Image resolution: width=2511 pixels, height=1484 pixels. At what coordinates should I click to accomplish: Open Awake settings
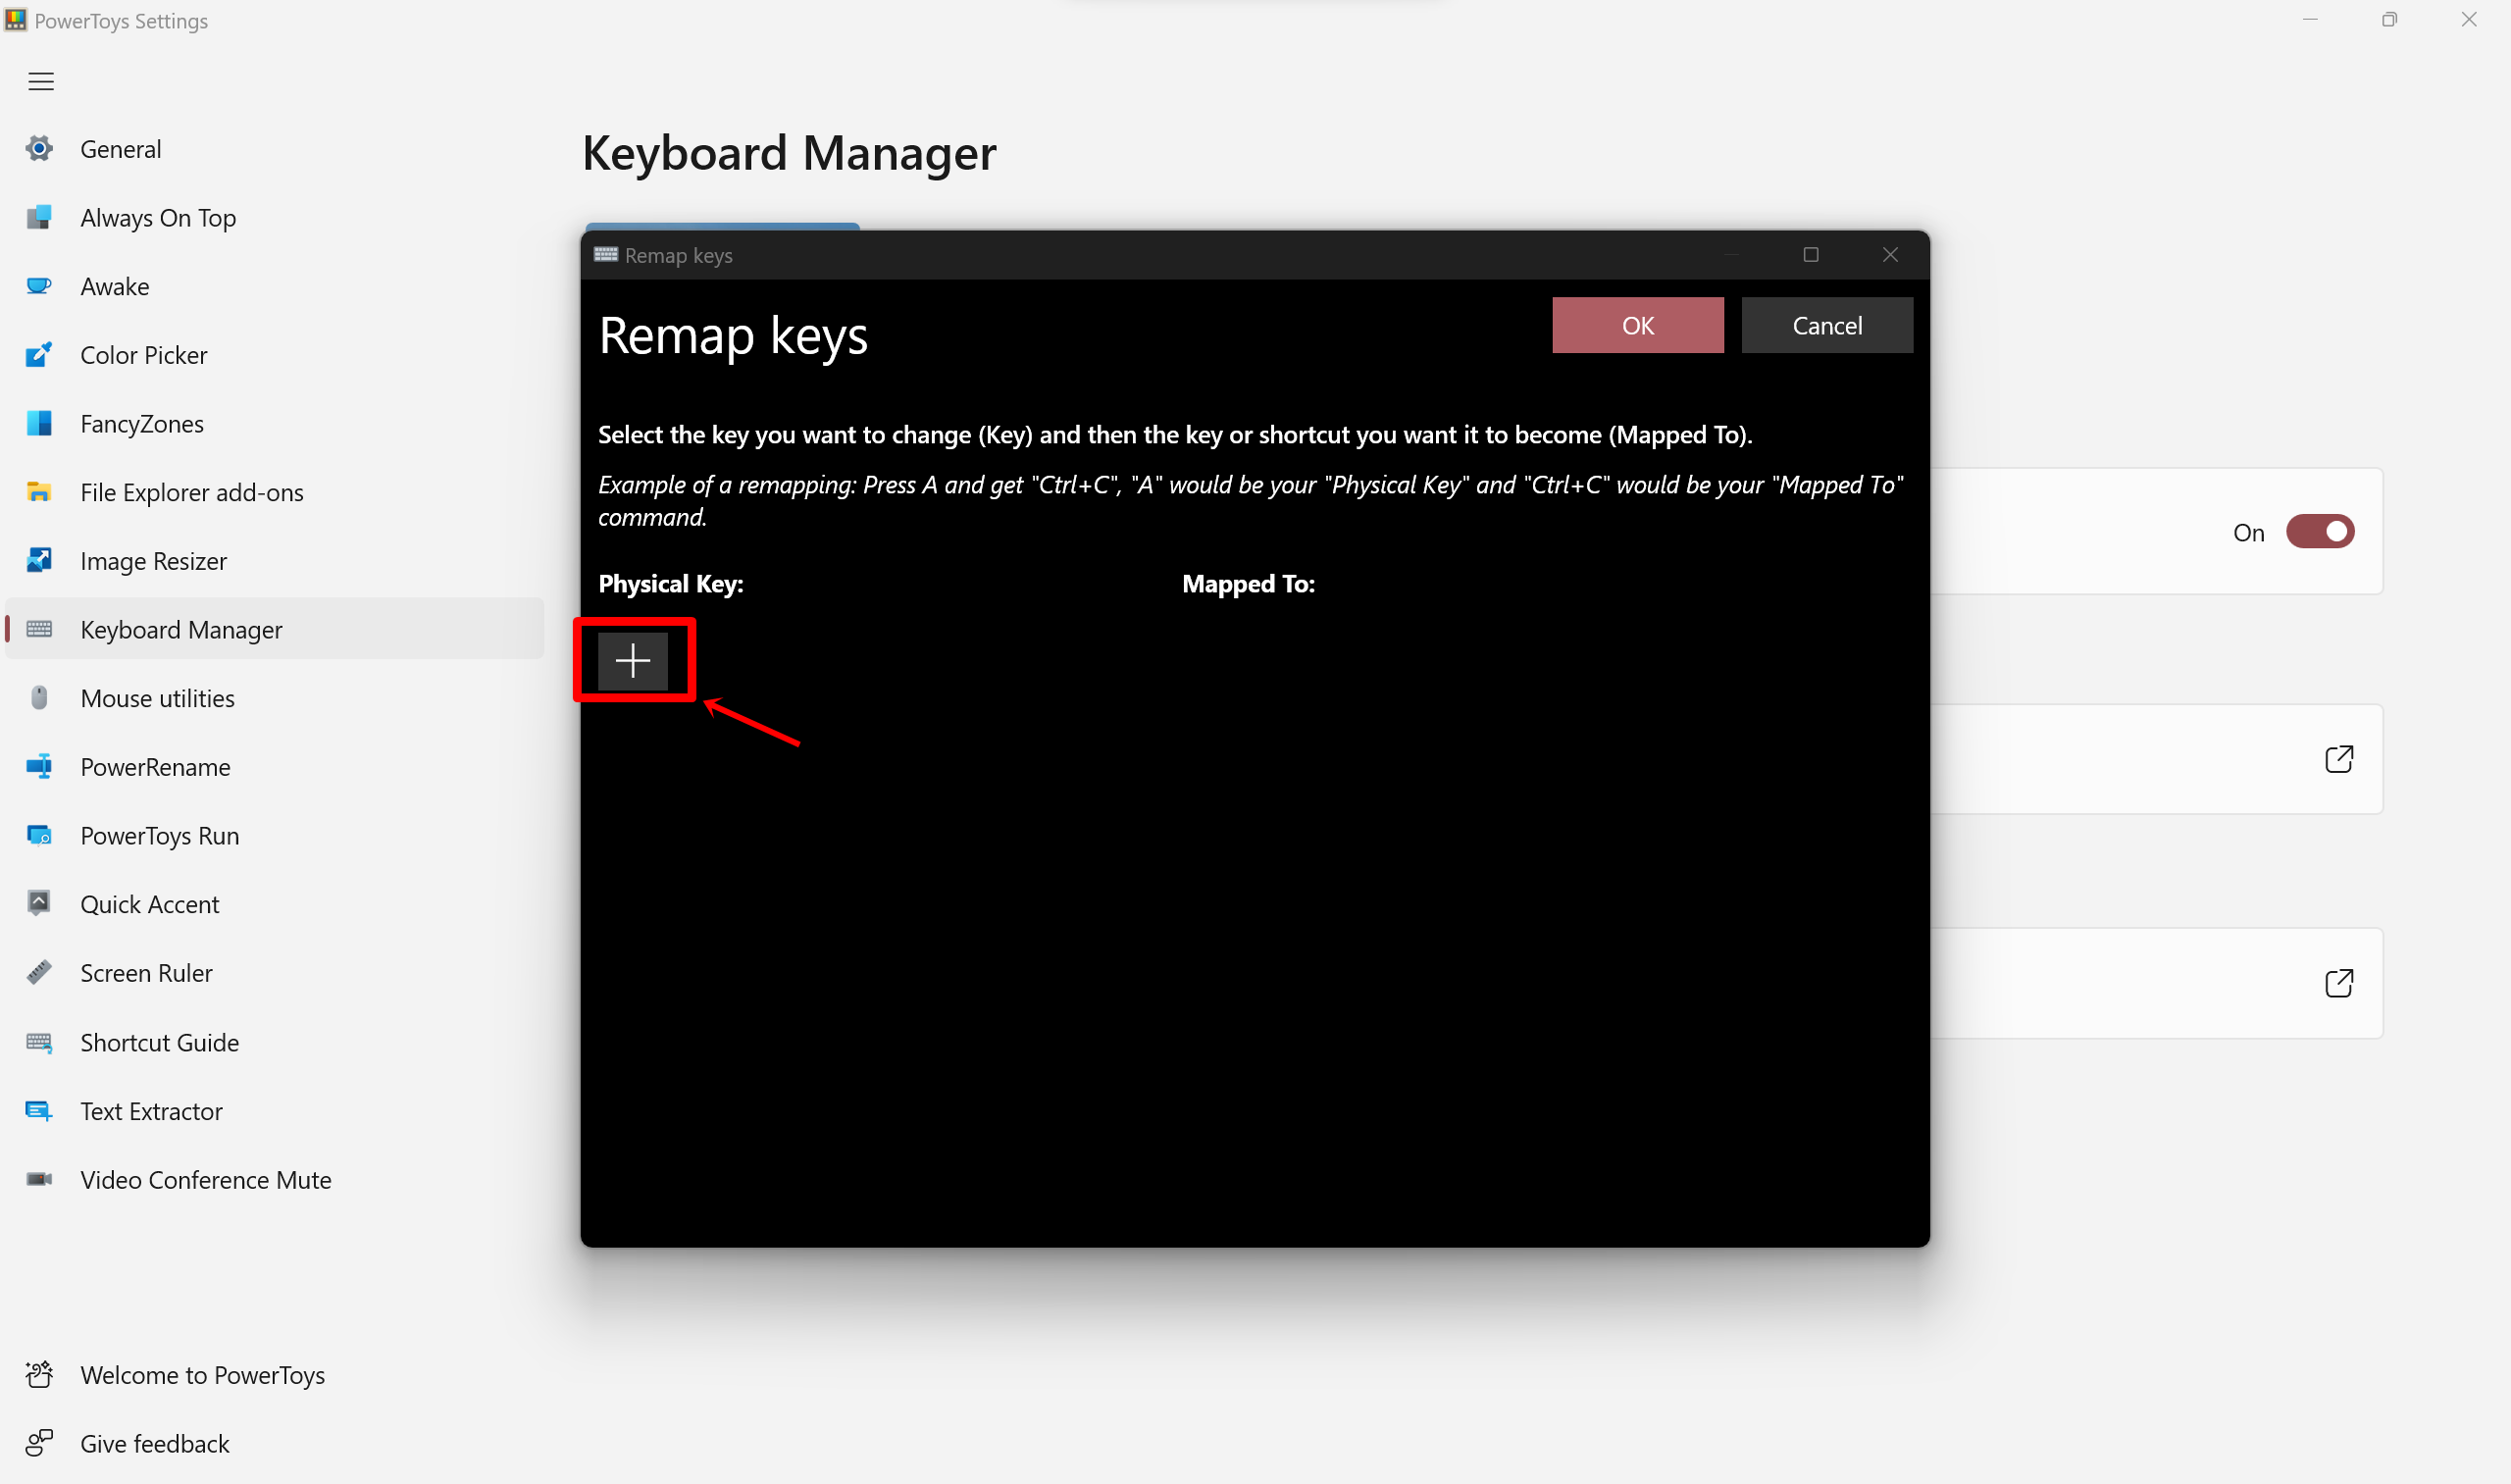pos(114,286)
